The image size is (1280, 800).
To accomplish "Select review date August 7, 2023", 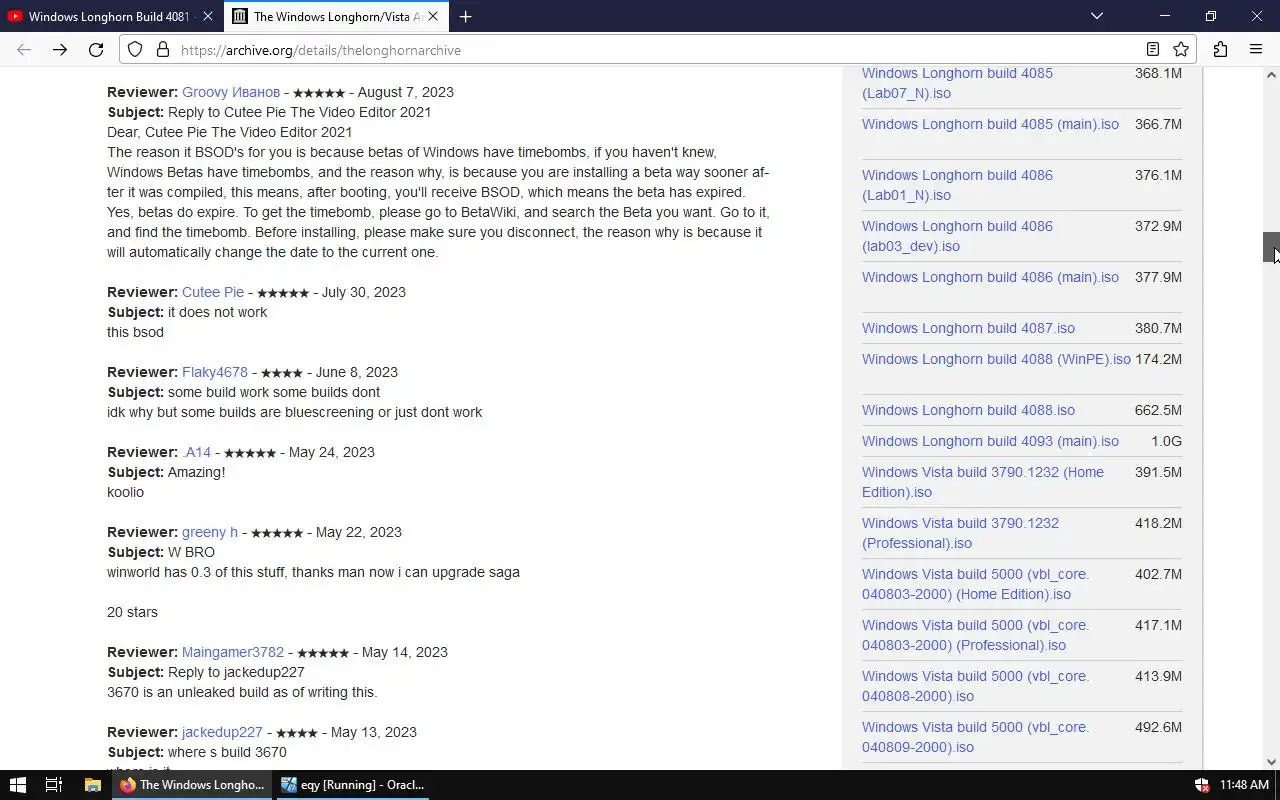I will (405, 92).
